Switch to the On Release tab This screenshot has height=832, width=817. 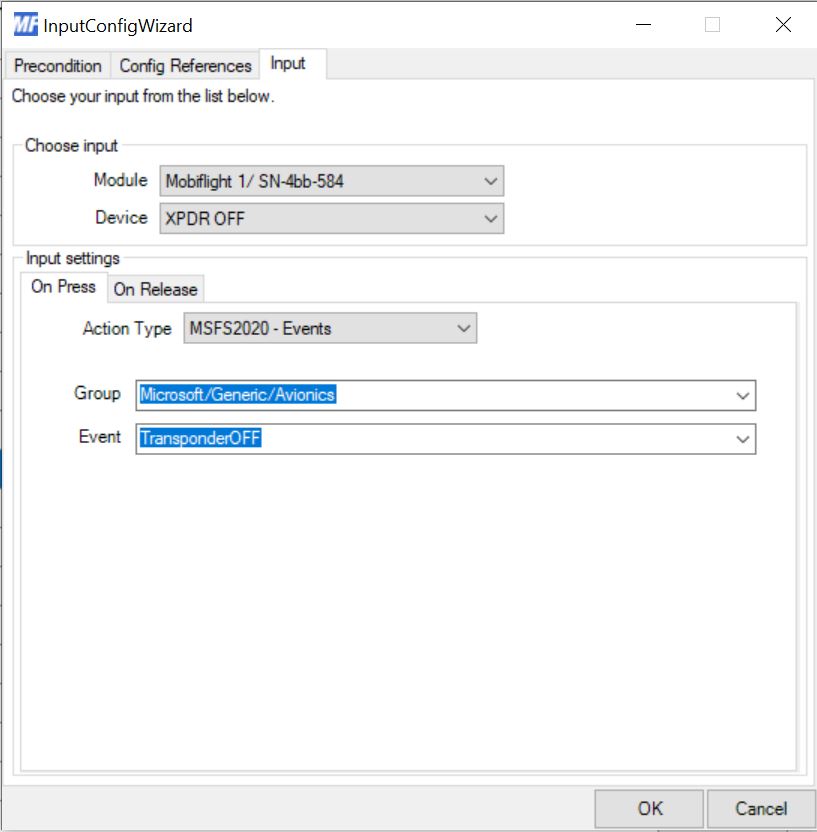[x=155, y=289]
